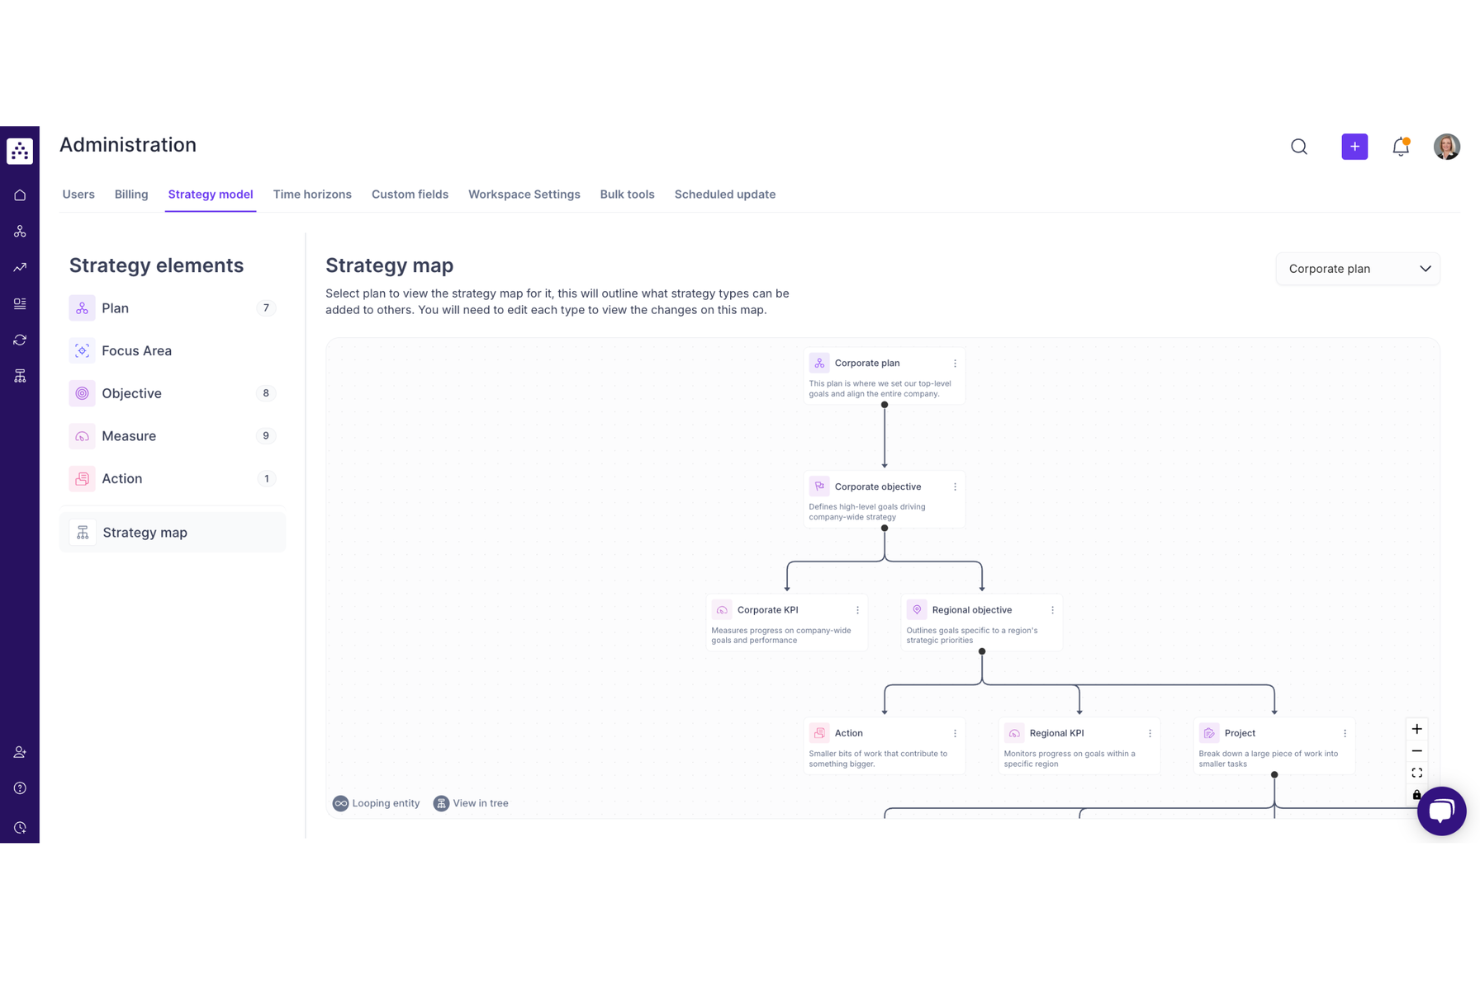1480x987 pixels.
Task: Zoom out of the strategy map
Action: pos(1416,751)
